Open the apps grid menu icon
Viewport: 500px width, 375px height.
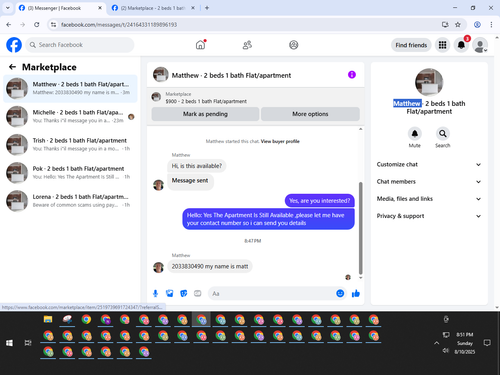tap(442, 45)
